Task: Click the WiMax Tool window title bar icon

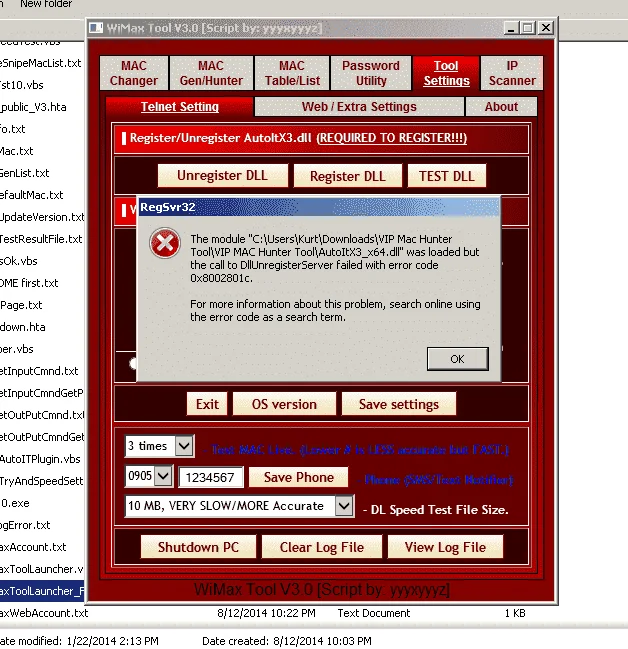Action: click(96, 28)
